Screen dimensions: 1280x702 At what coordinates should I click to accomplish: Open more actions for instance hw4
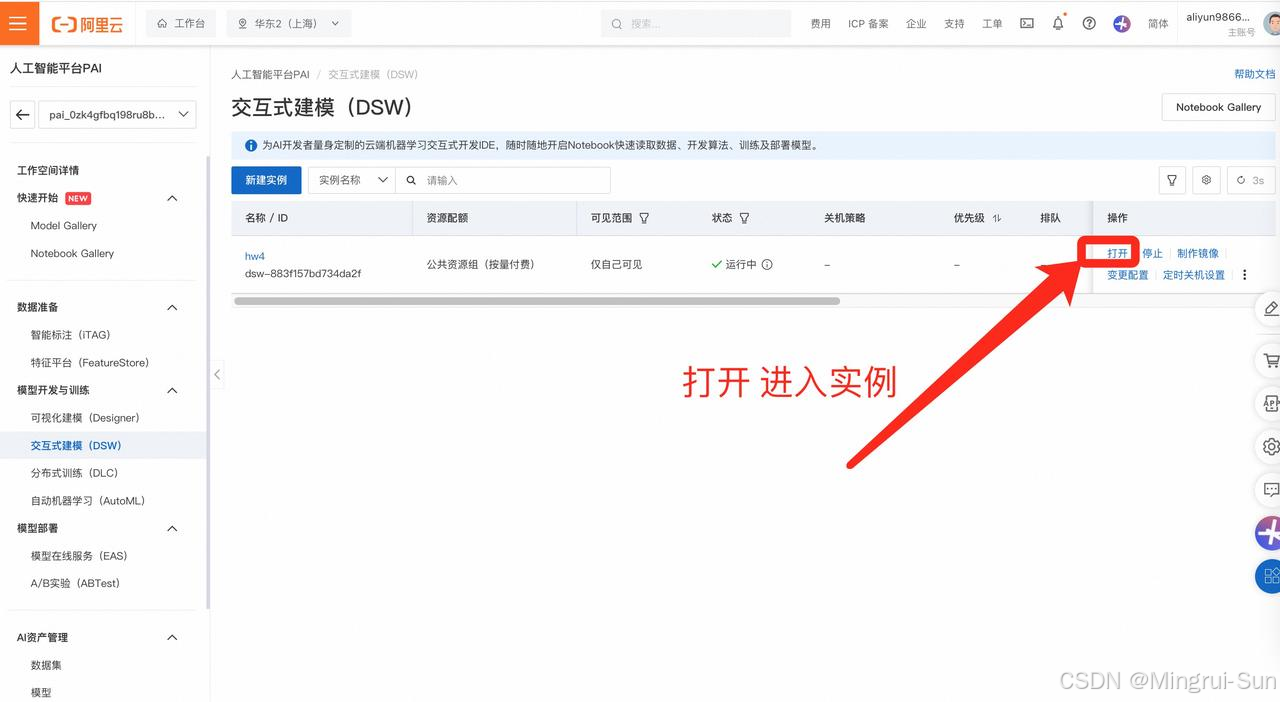click(x=1245, y=275)
